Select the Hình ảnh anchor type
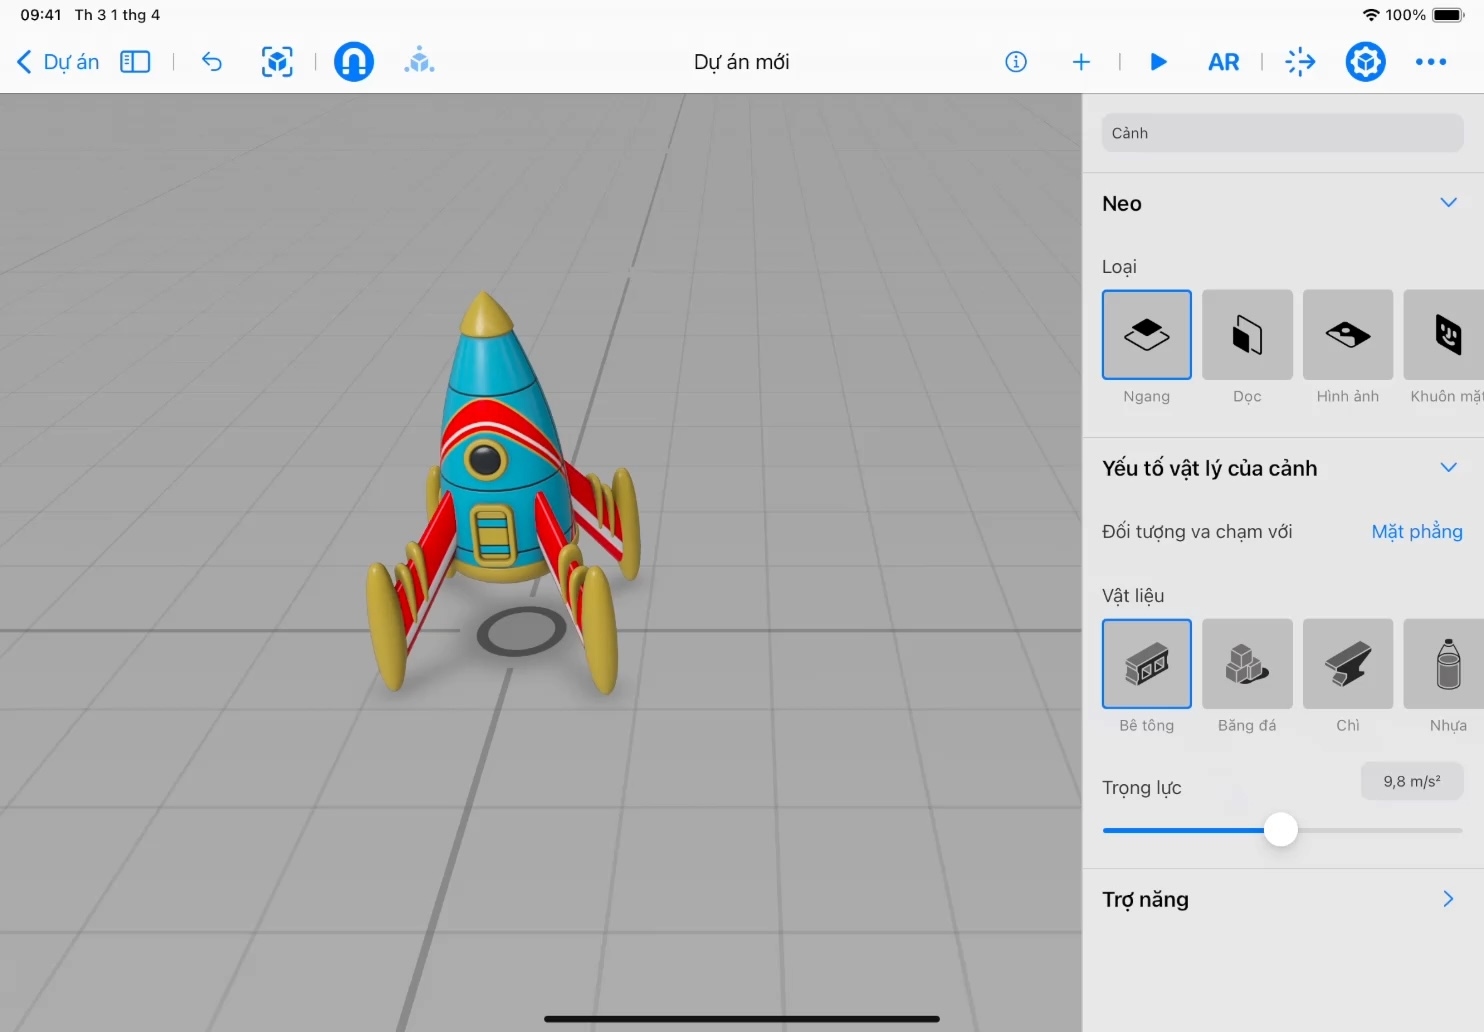Viewport: 1484px width, 1032px height. pos(1348,335)
